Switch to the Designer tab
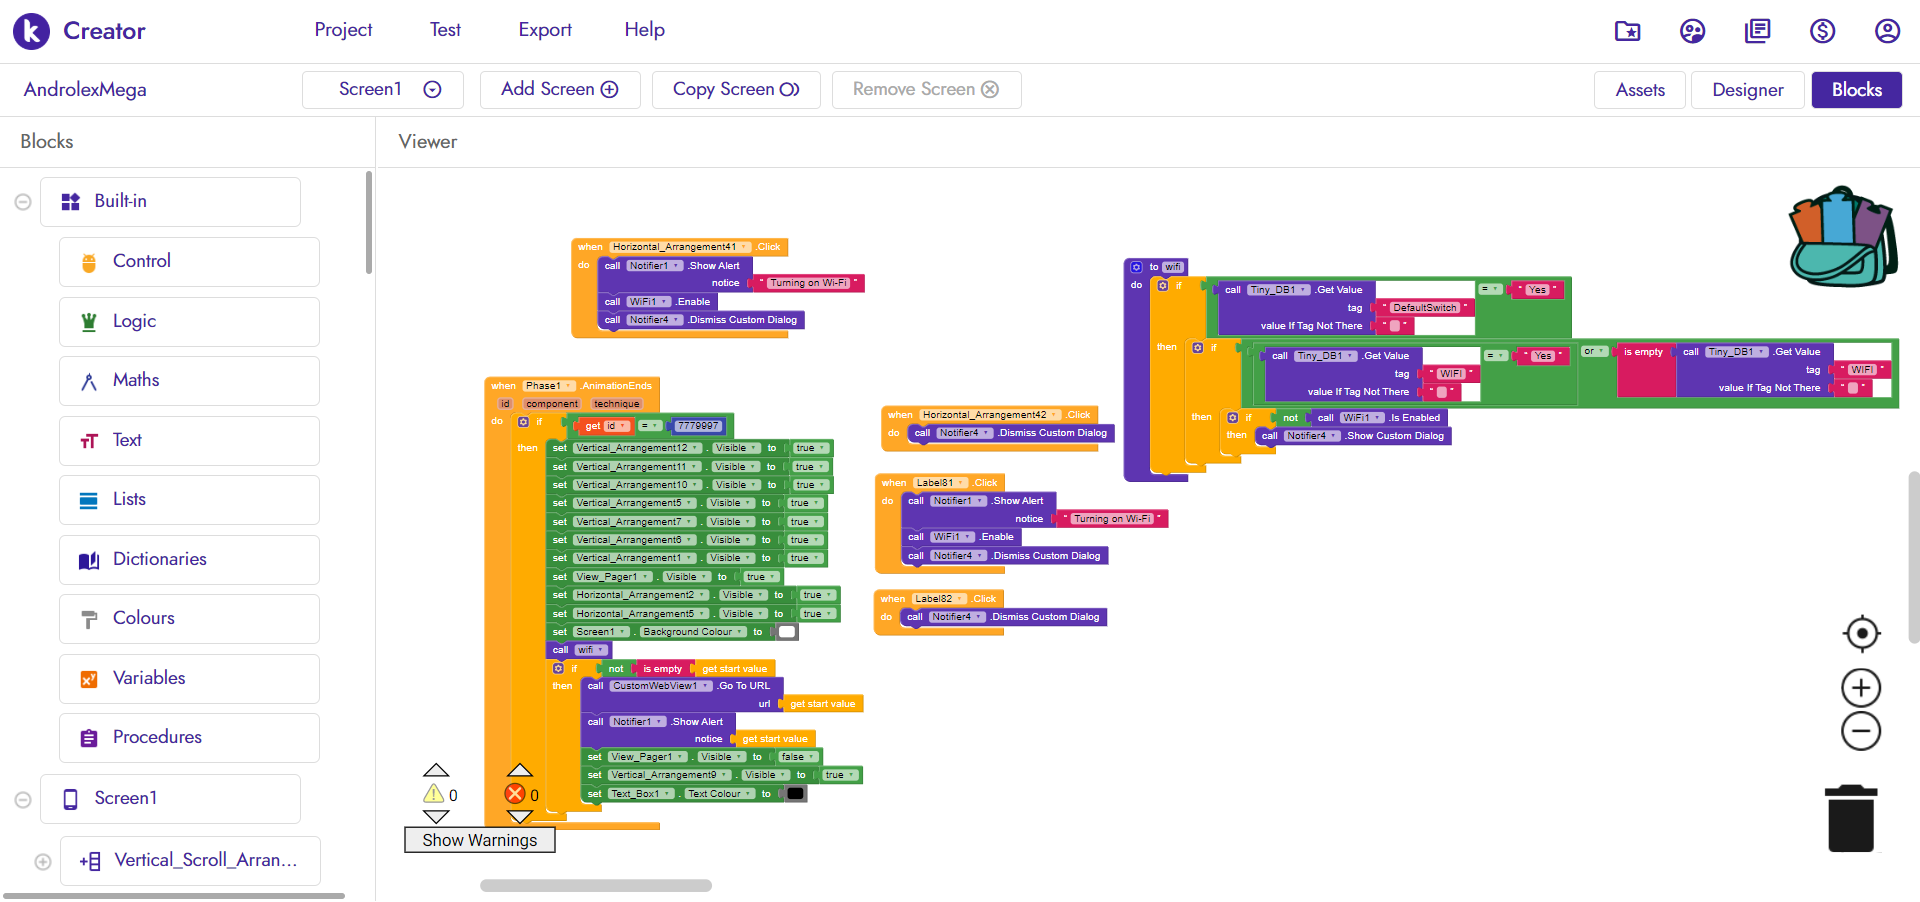 tap(1747, 90)
